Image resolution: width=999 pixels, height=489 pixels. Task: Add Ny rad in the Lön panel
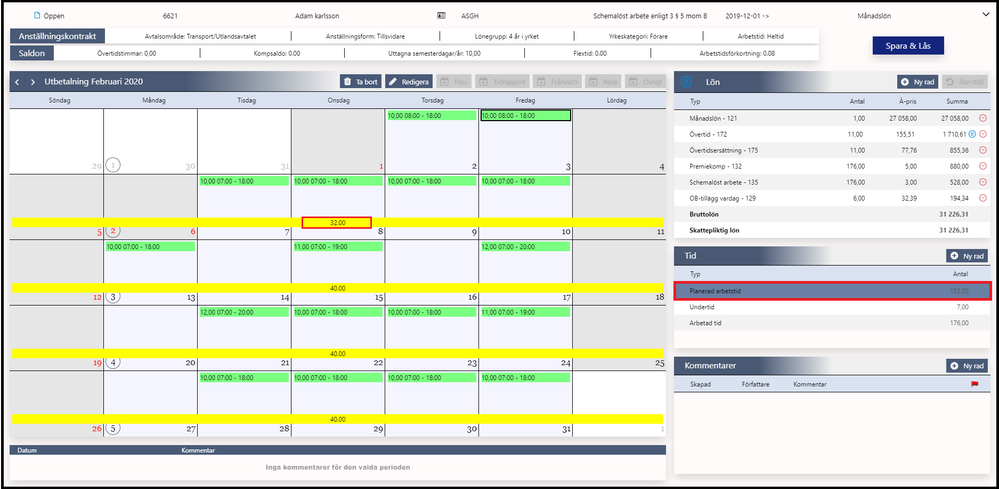pyautogui.click(x=917, y=82)
